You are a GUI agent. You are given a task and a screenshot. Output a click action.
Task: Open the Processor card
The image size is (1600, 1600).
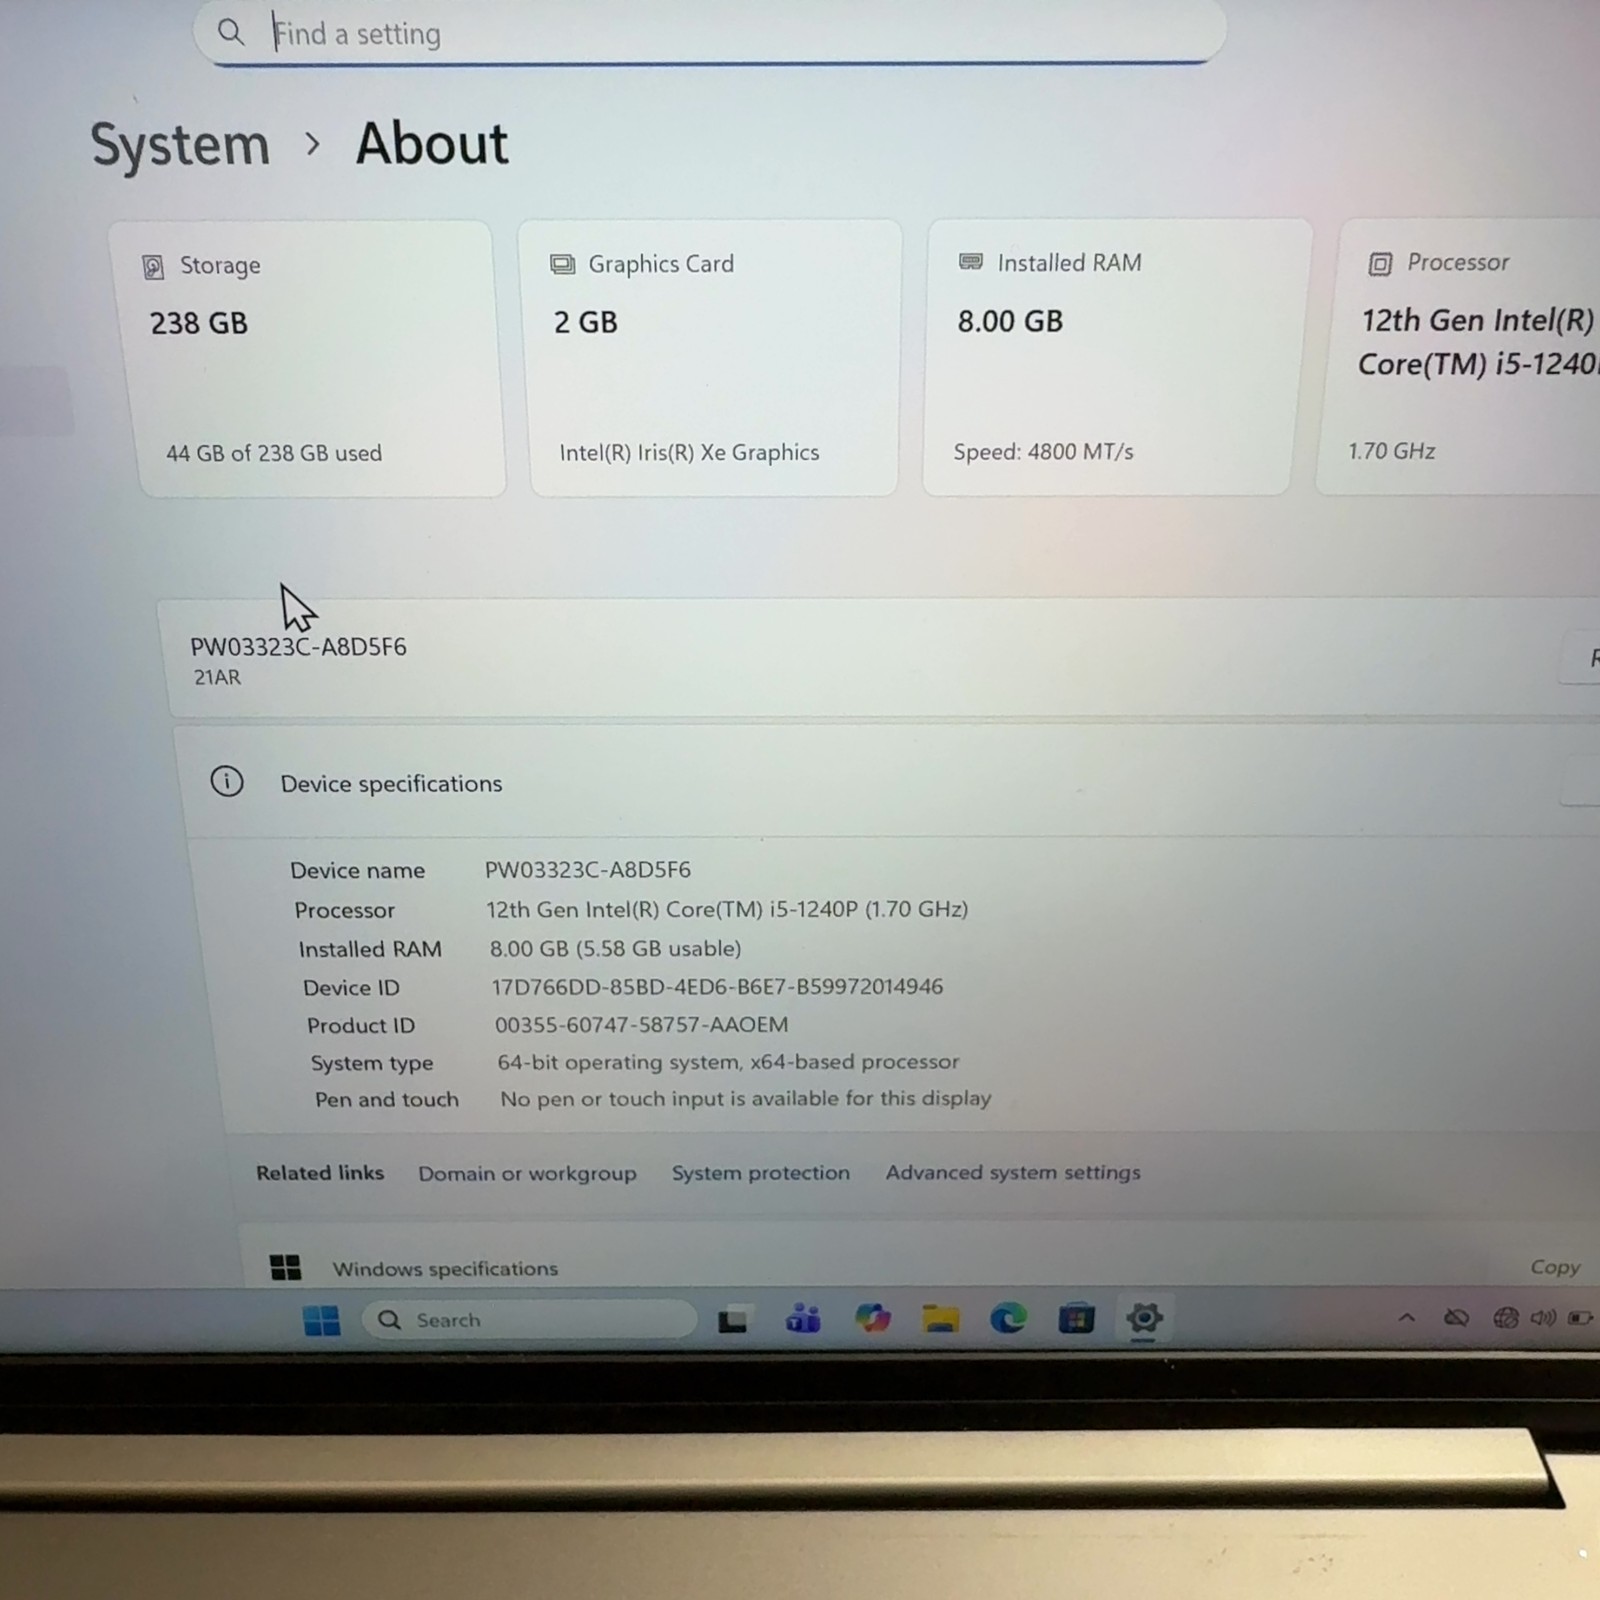point(1460,357)
